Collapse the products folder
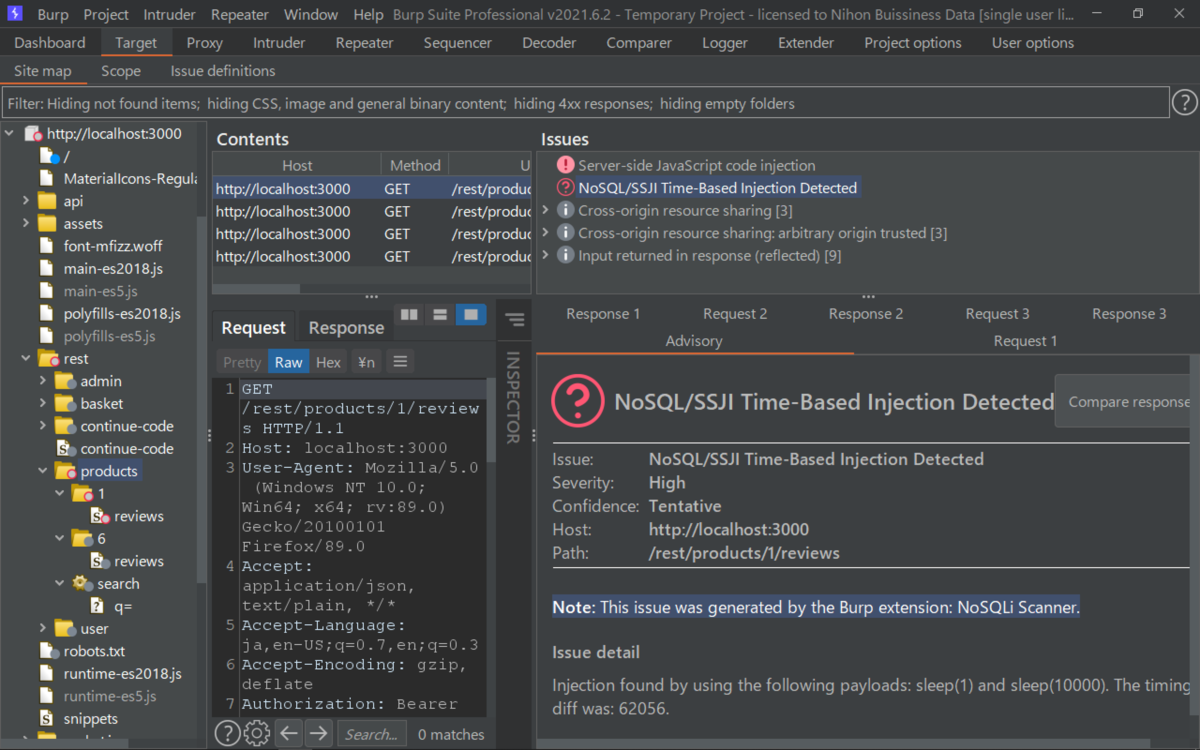The height and width of the screenshot is (750, 1200). coord(43,471)
